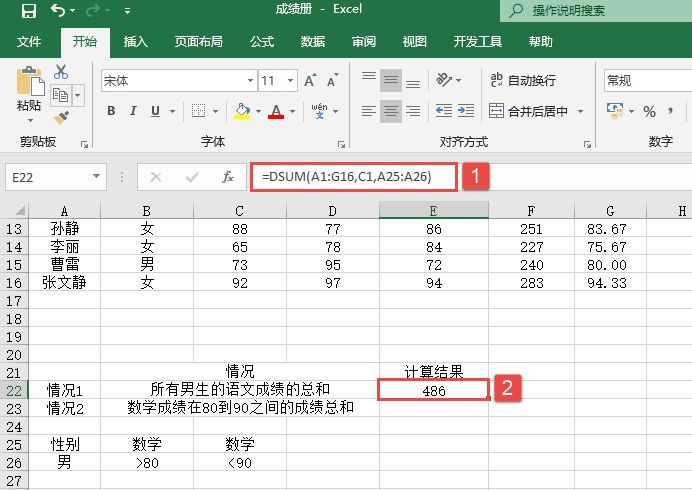
Task: Click the Undo arrow icon
Action: click(59, 11)
